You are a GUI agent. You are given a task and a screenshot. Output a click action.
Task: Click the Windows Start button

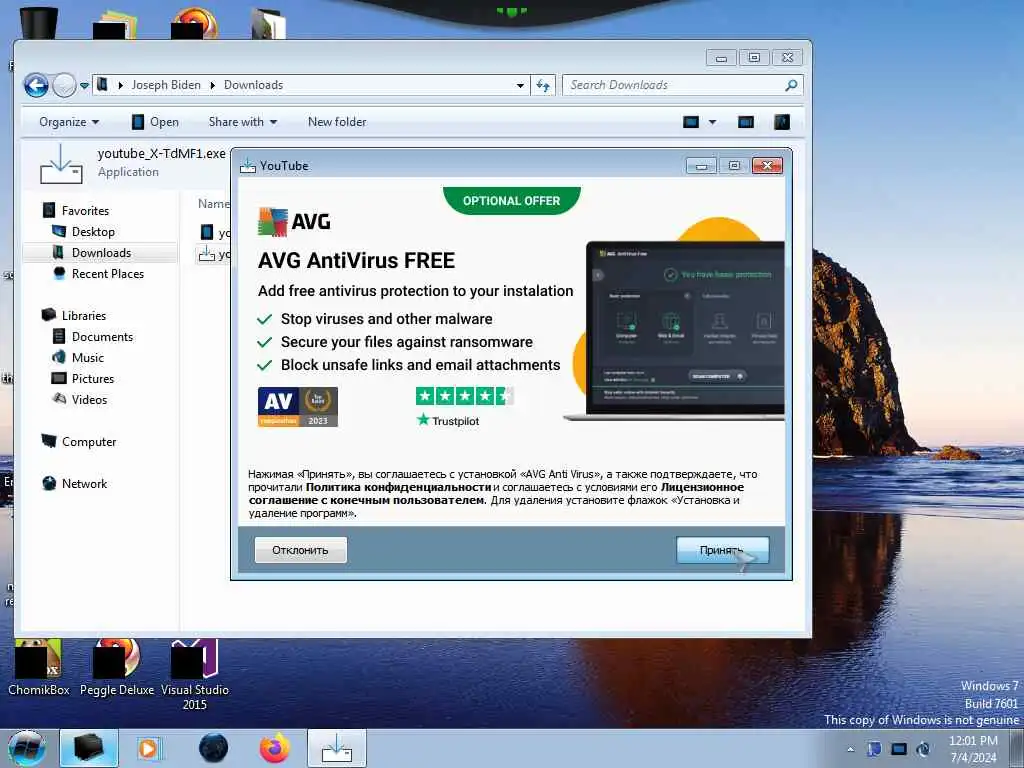[27, 748]
